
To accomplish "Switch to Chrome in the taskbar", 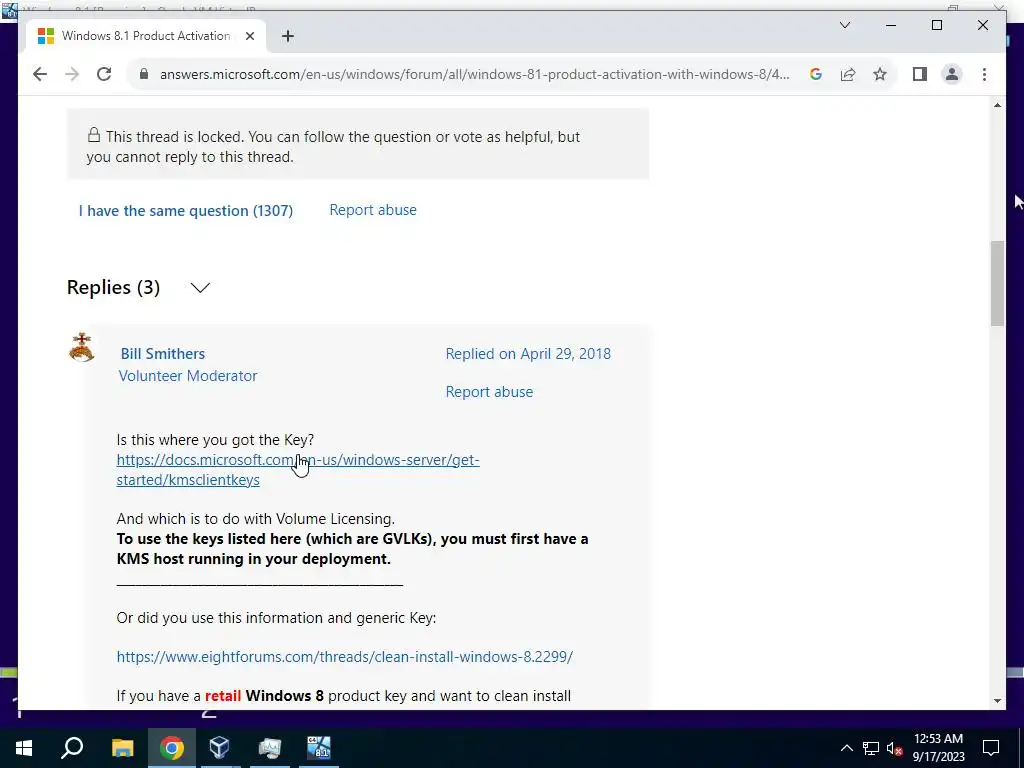I will pyautogui.click(x=172, y=748).
